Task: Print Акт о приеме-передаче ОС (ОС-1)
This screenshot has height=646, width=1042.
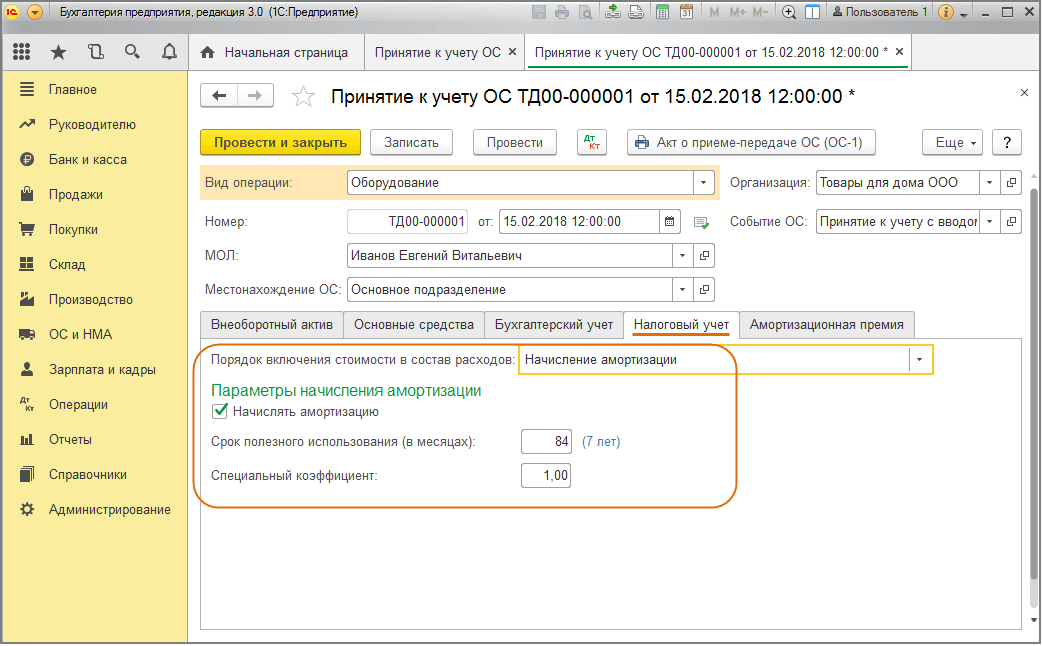Action: point(751,142)
